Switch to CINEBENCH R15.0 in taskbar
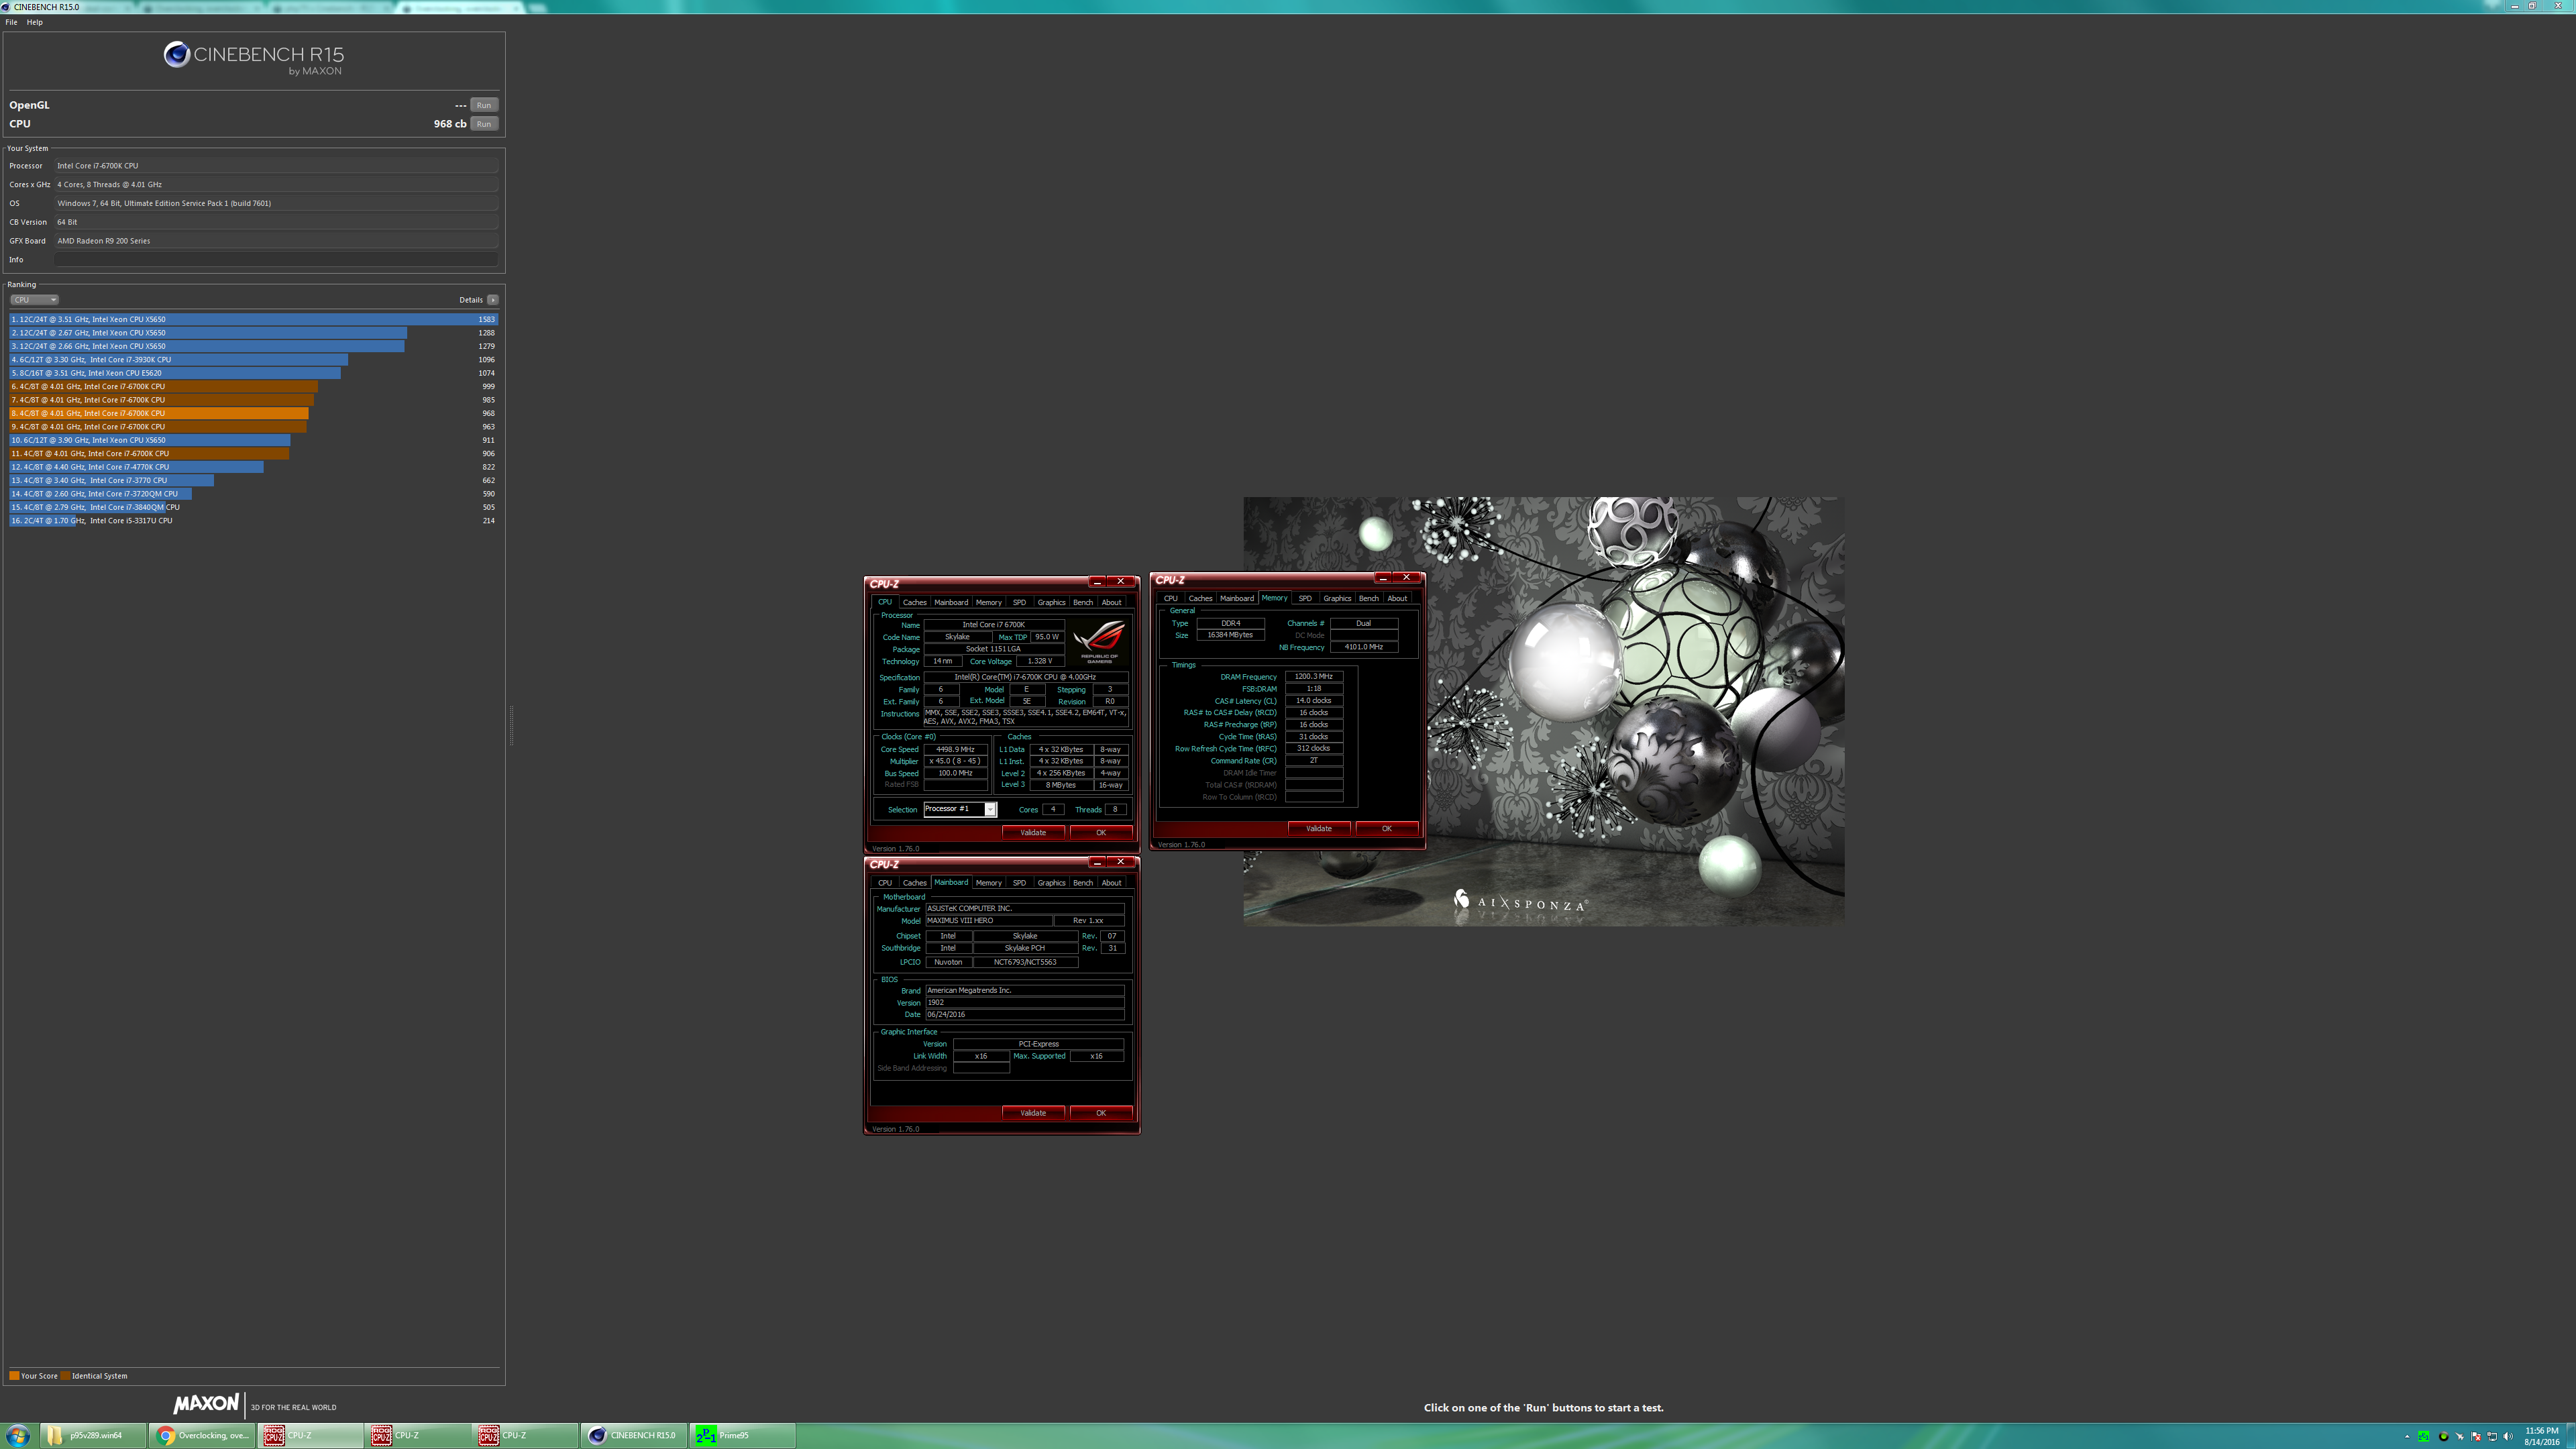The image size is (2576, 1449). [635, 1435]
